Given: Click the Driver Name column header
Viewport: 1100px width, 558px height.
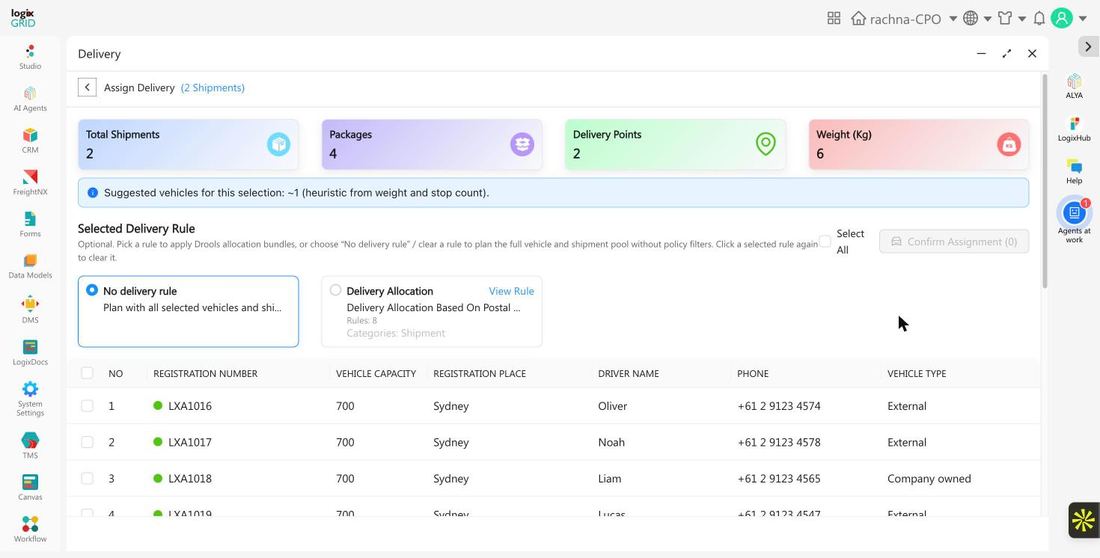Looking at the screenshot, I should coord(629,373).
